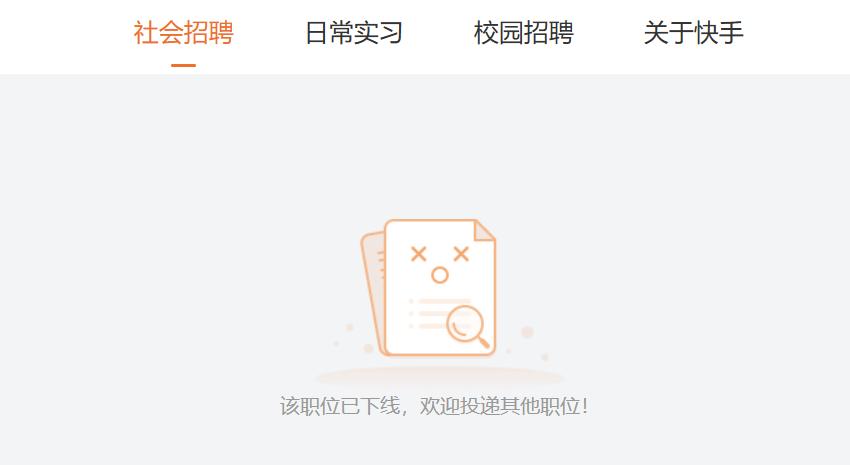The width and height of the screenshot is (850, 465).
Task: Click the blank header area left of 社会招聘
Action: point(65,36)
